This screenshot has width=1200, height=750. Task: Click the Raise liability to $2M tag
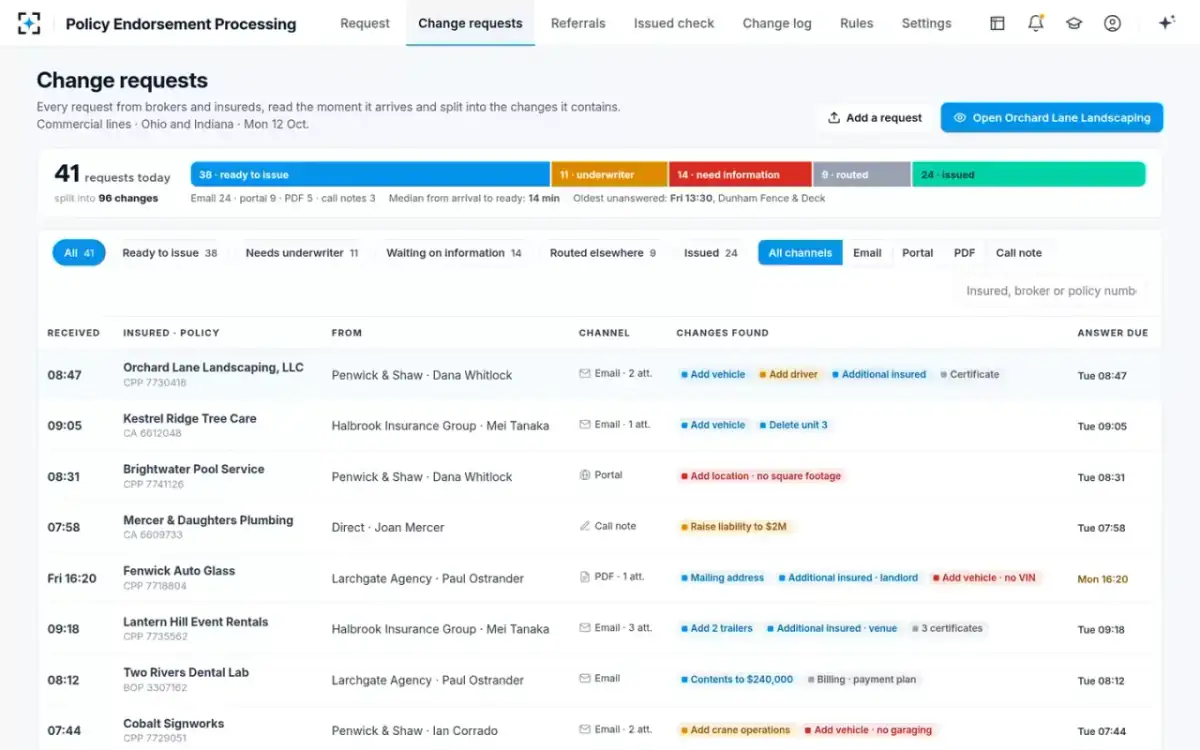coord(736,527)
